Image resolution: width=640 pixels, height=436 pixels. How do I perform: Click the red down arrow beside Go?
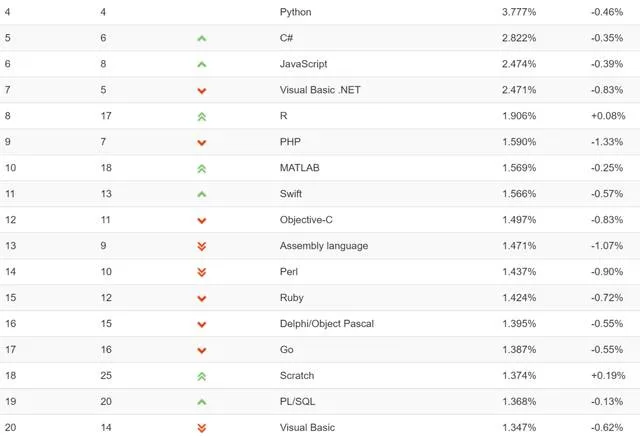[202, 350]
